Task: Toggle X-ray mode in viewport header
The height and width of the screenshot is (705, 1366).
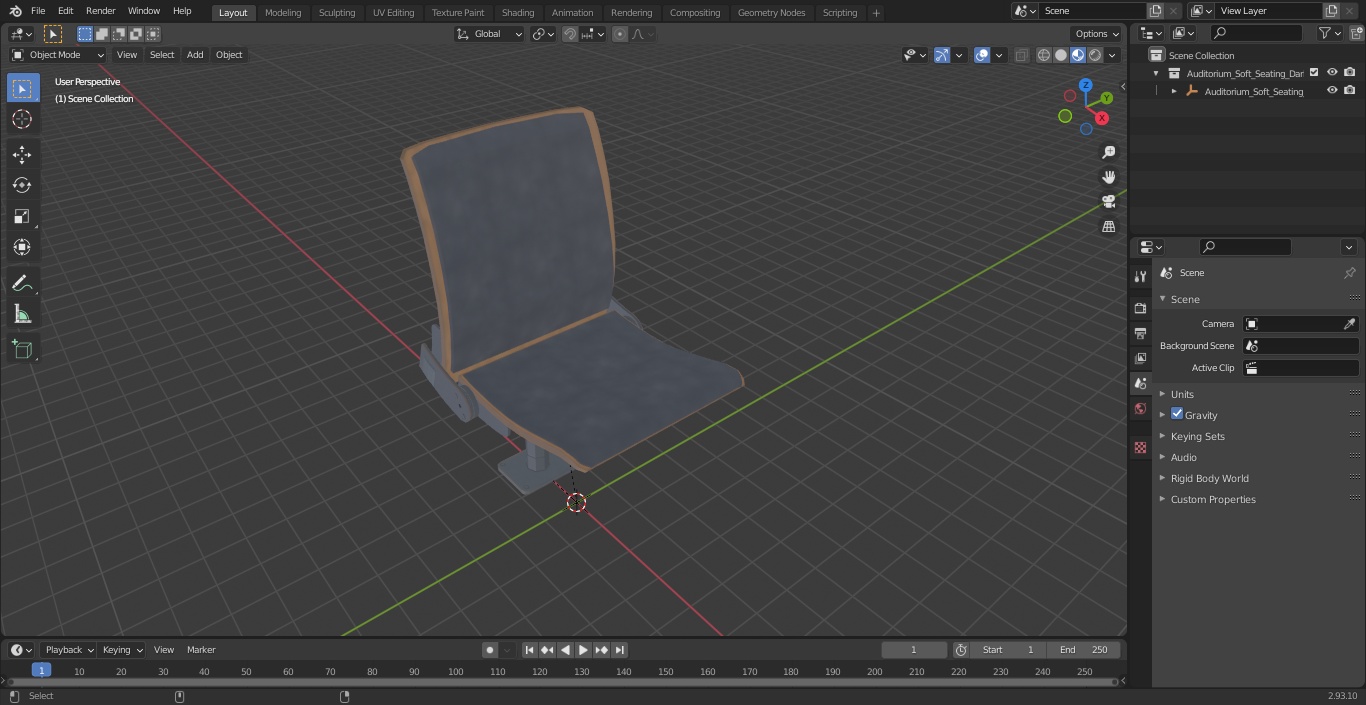Action: (x=1021, y=55)
